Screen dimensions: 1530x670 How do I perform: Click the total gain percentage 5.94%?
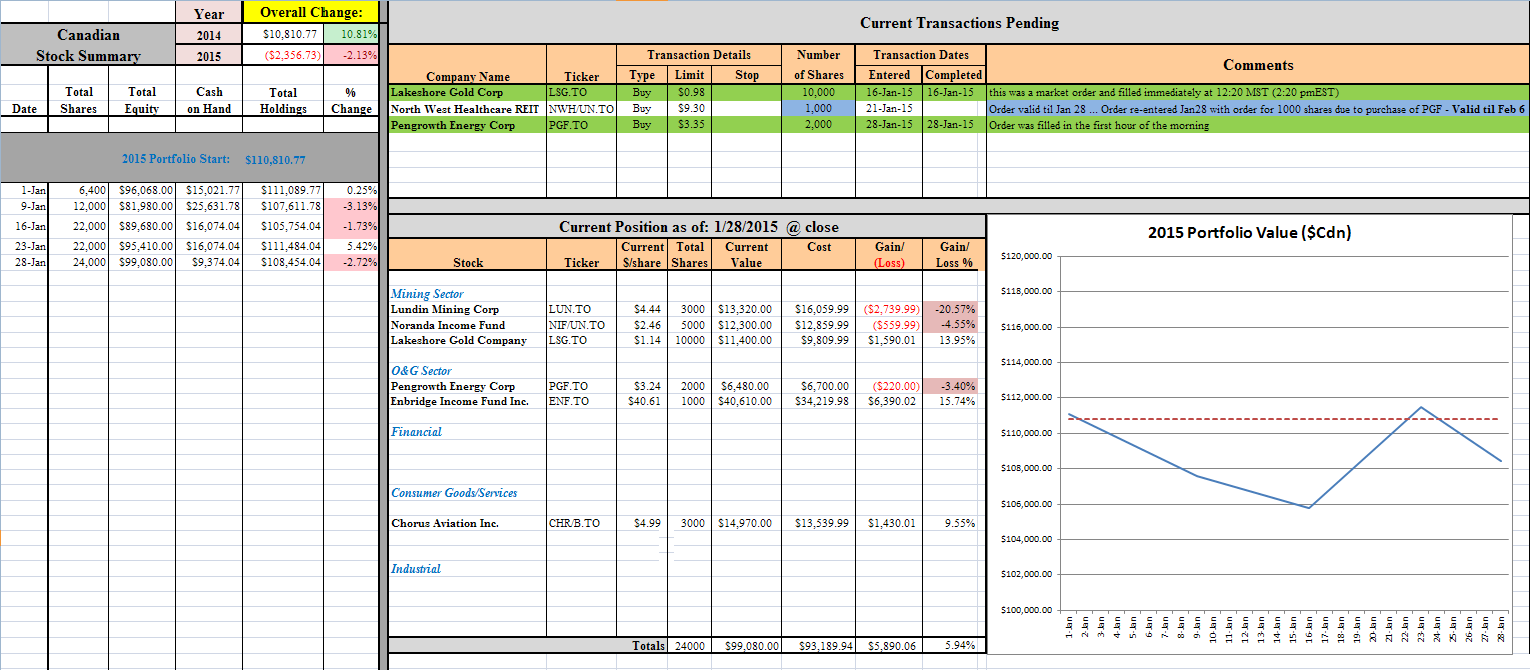pyautogui.click(x=954, y=646)
